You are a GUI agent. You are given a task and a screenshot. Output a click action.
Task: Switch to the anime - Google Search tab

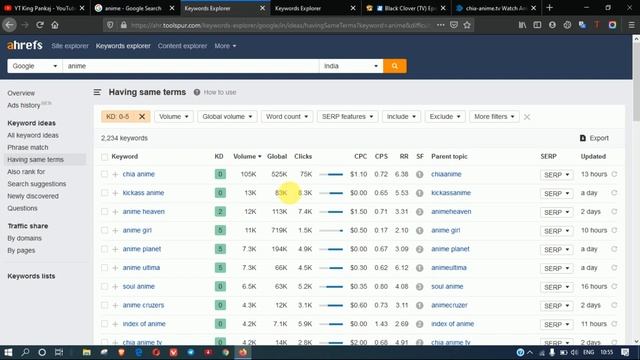pos(133,8)
